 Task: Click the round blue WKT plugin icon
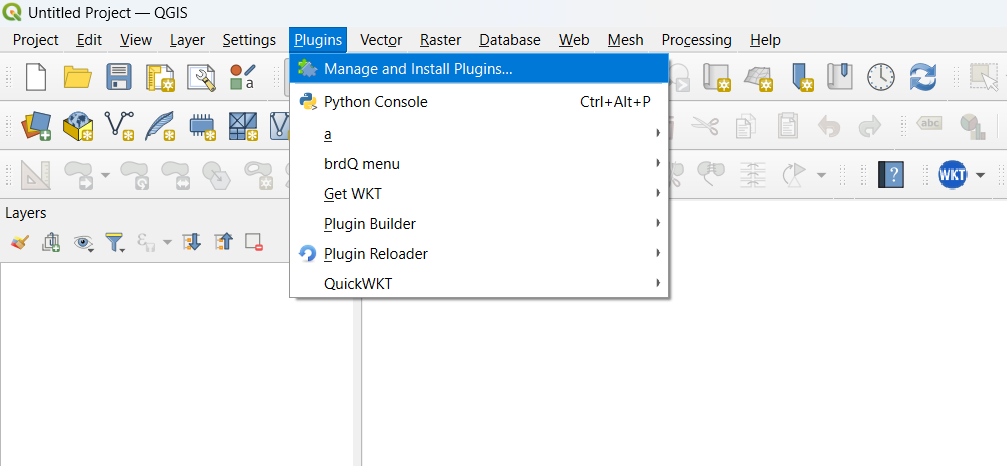952,174
